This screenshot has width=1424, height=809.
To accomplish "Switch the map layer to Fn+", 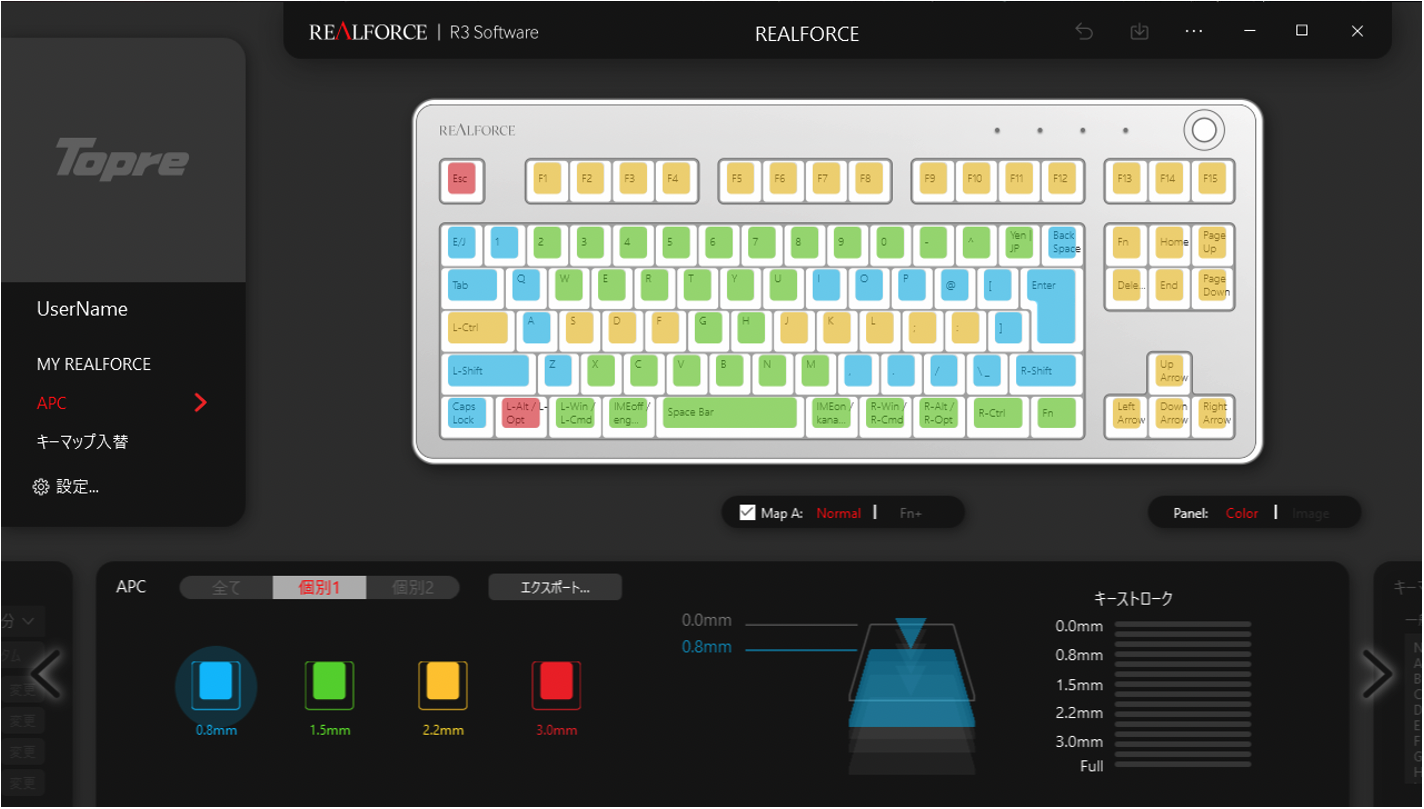I will tap(910, 513).
